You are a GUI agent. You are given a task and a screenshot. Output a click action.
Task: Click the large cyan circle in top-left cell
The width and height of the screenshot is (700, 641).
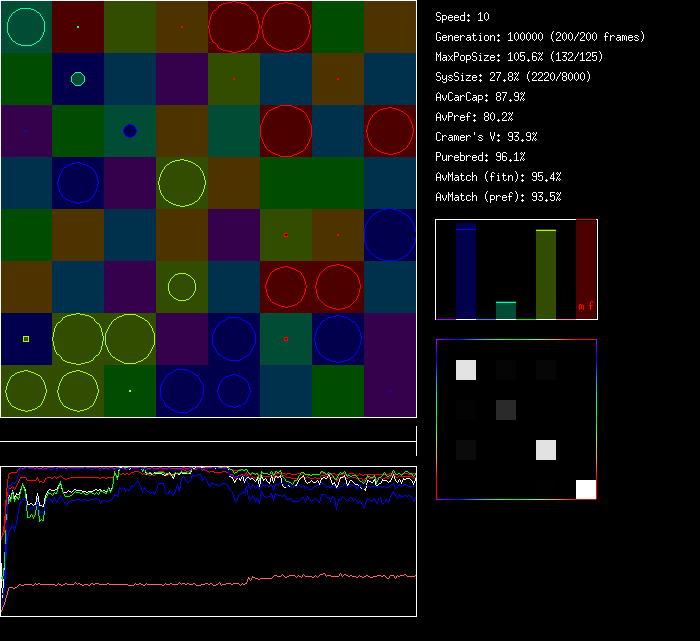(26, 27)
